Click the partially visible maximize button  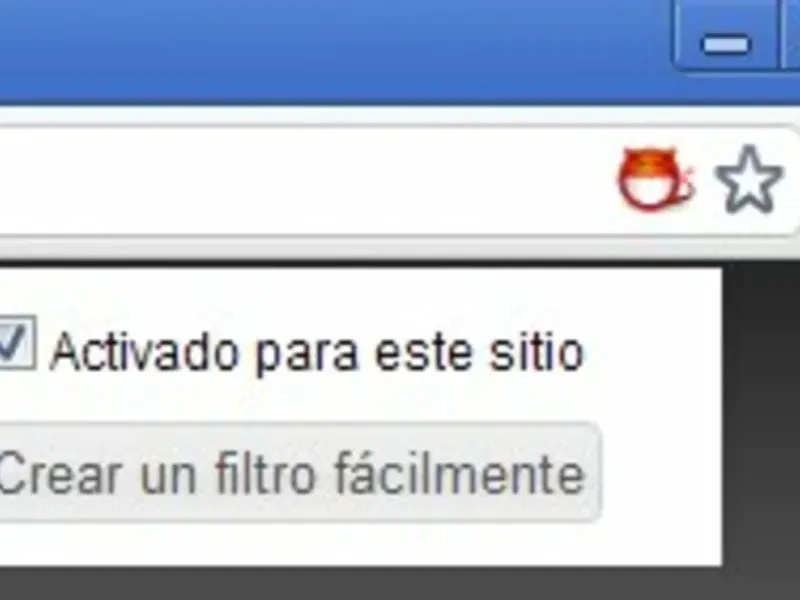pyautogui.click(x=791, y=35)
